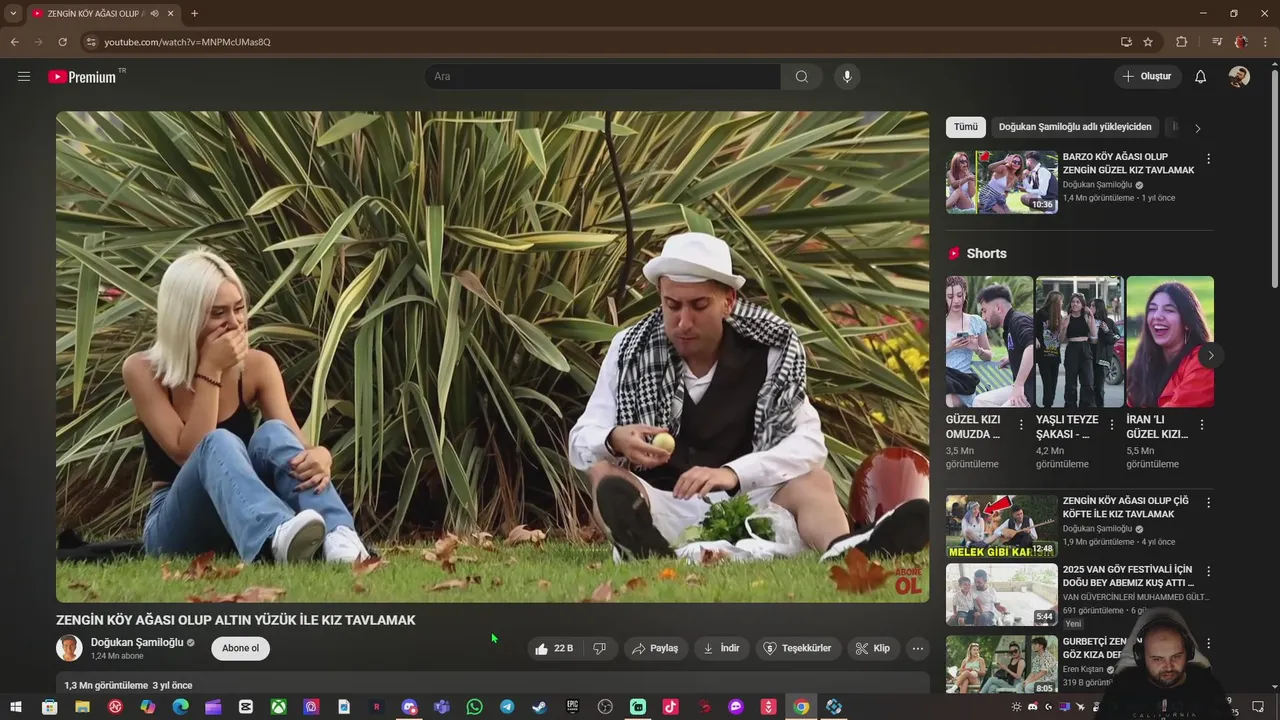Reload the page
The height and width of the screenshot is (720, 1280).
62,42
